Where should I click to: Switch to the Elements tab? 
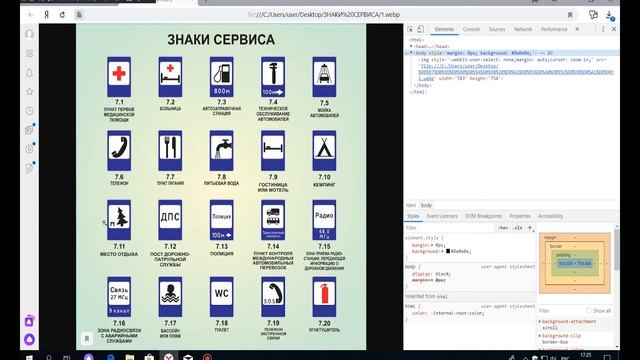(x=444, y=29)
